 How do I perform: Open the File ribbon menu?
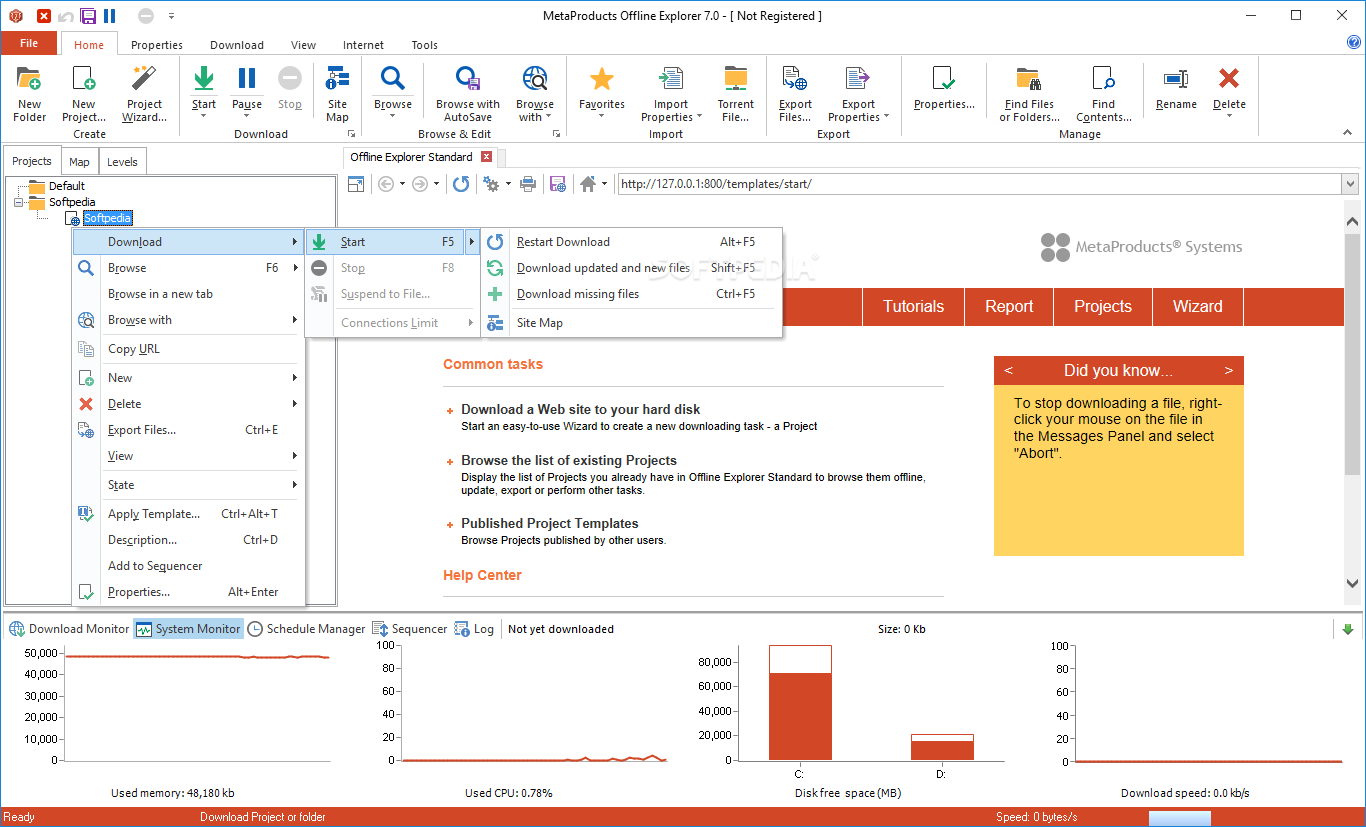(29, 44)
